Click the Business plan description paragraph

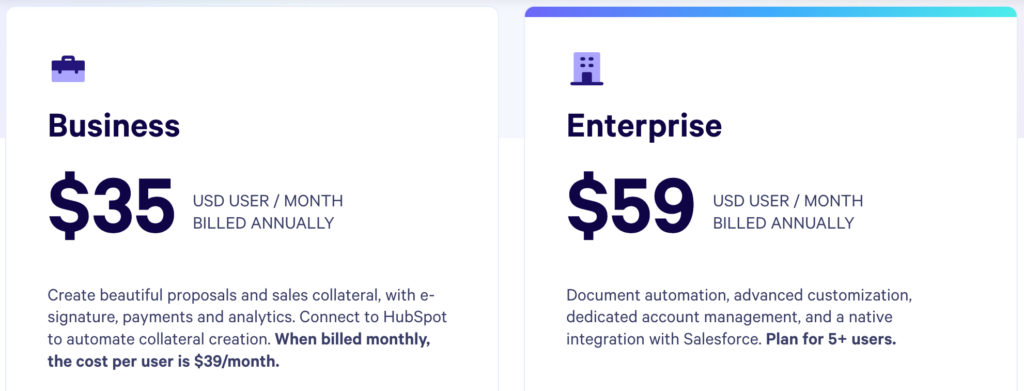tap(247, 328)
